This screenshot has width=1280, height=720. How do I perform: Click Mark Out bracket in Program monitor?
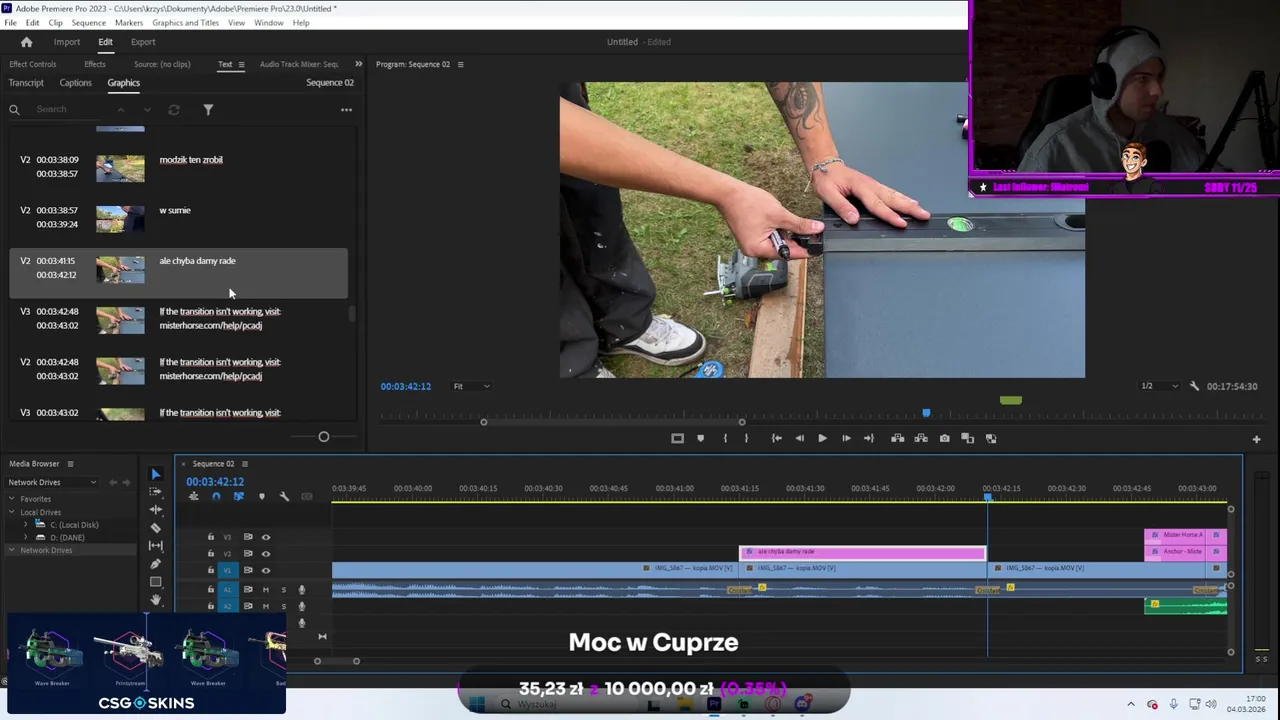[746, 438]
